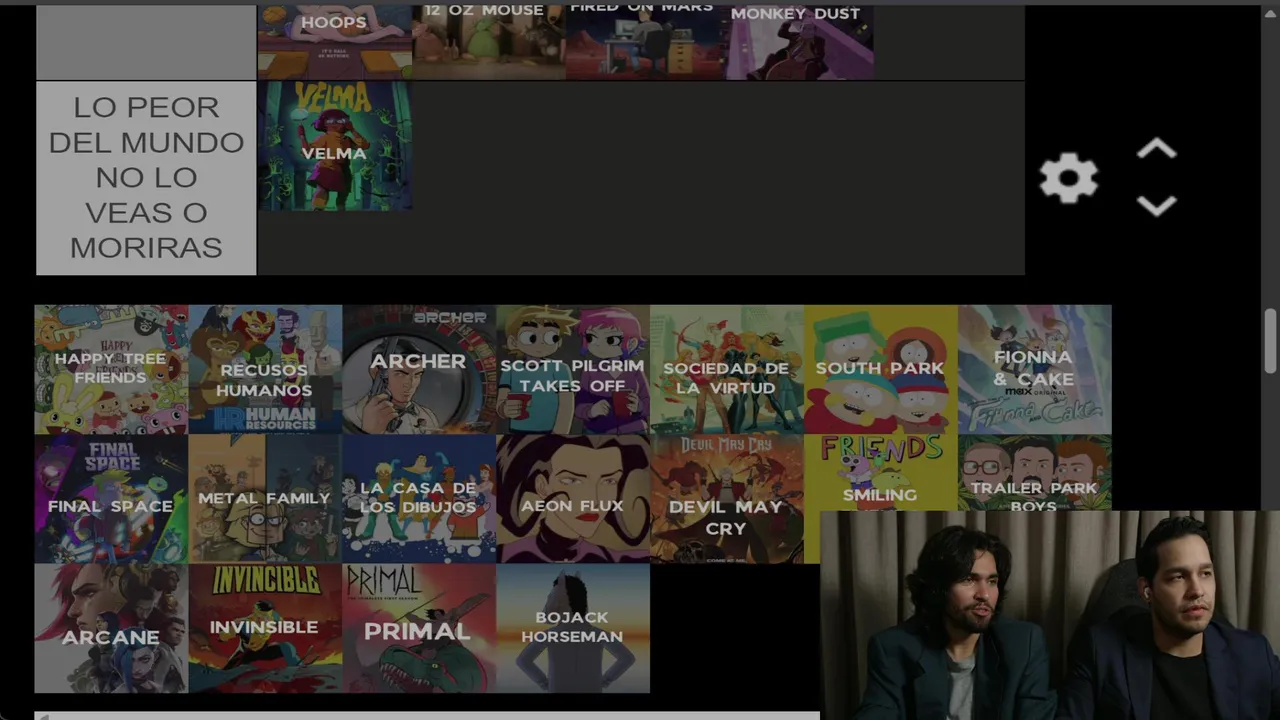
Task: Pick the Happy Tree Friends tile
Action: 111,369
